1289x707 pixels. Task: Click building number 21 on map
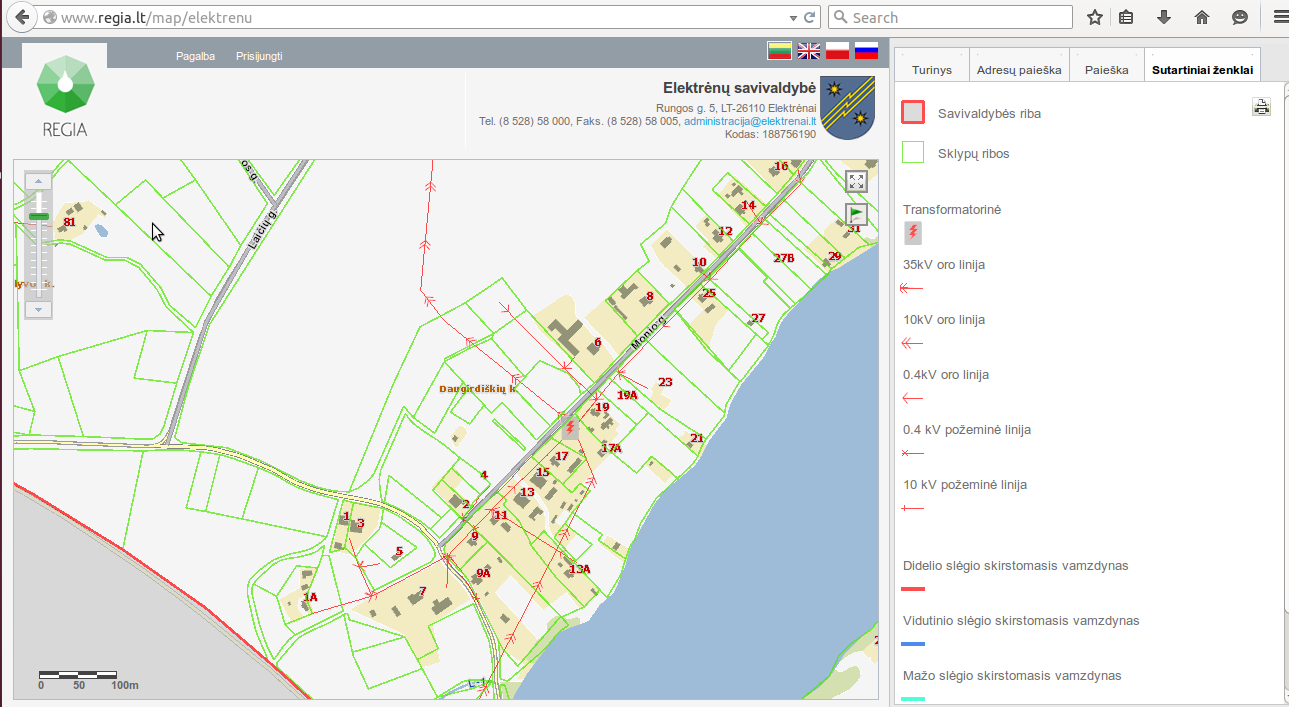(697, 438)
